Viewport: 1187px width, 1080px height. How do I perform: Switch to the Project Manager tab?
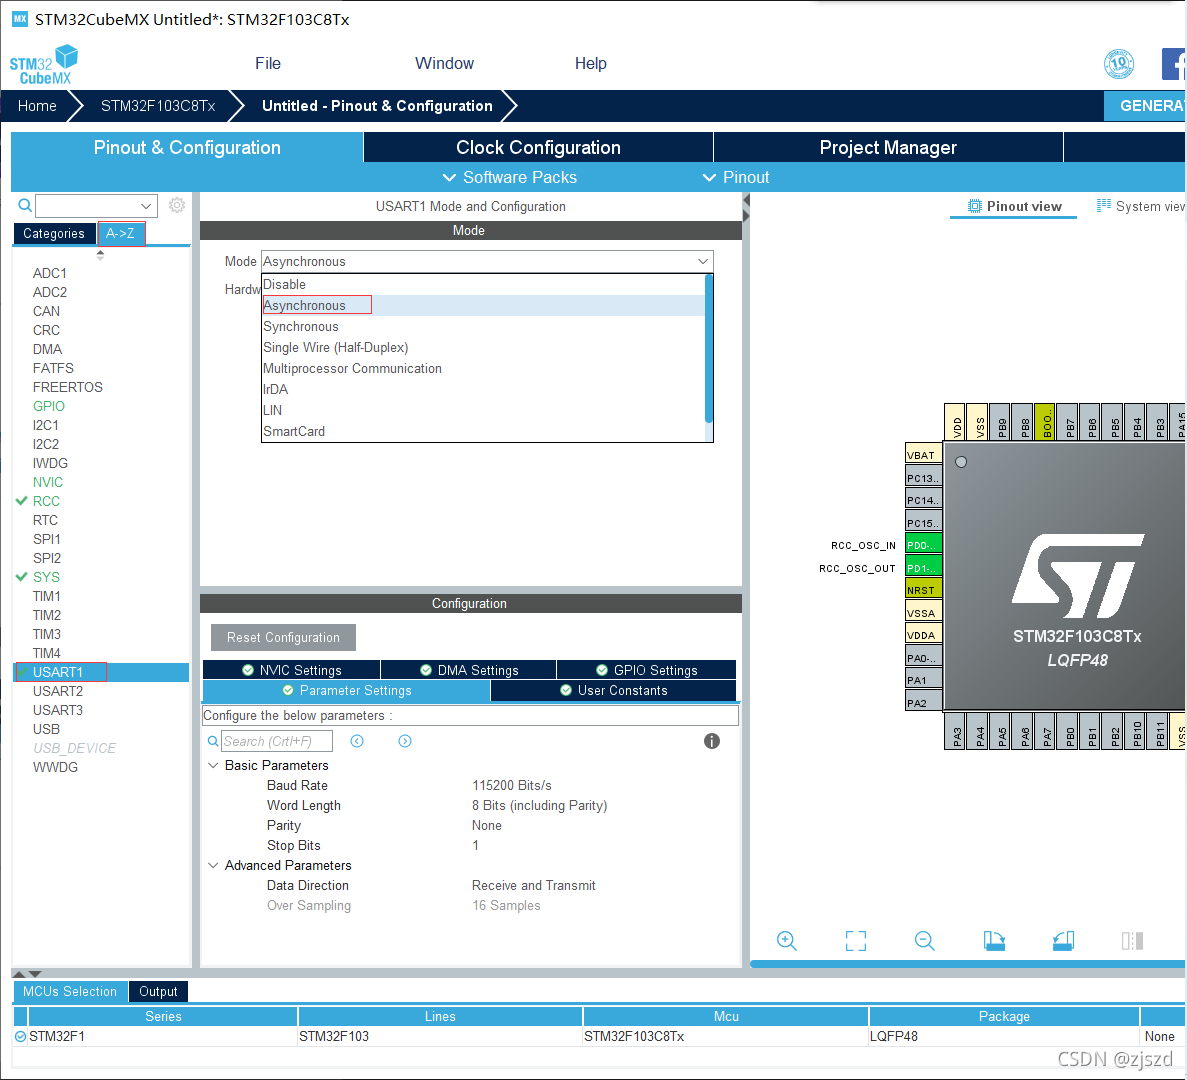coord(888,148)
